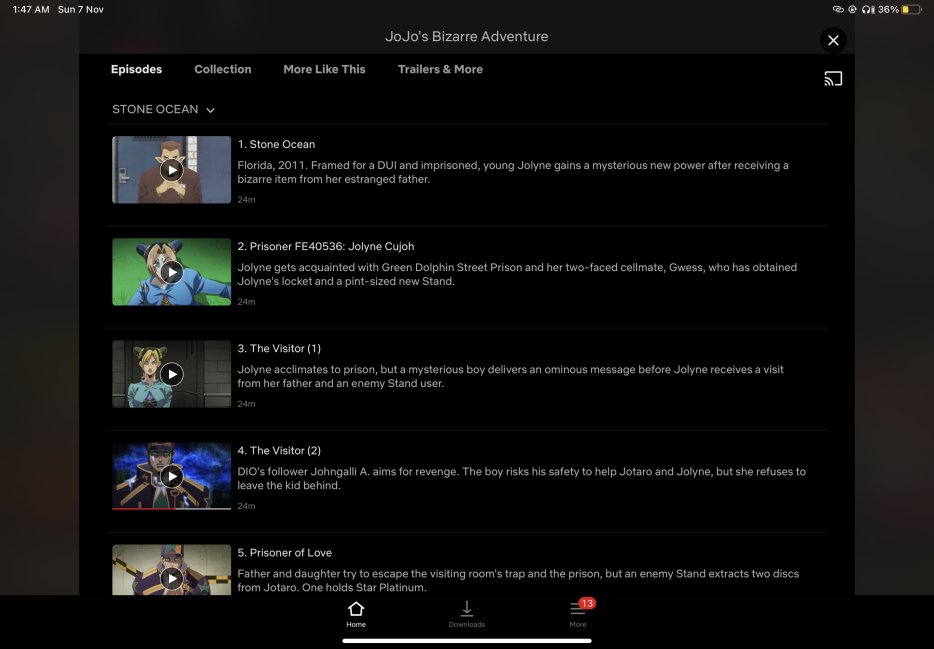Select the '3. The Visitor (1)' title
Screen dimensions: 934x649
pos(279,348)
